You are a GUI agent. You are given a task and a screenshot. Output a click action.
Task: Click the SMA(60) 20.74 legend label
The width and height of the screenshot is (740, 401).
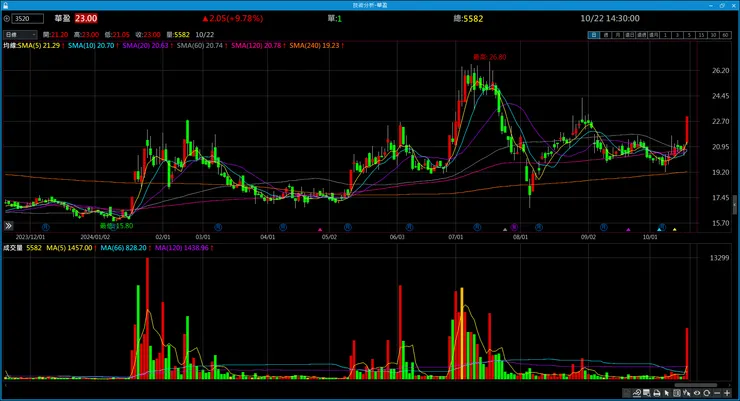[200, 45]
